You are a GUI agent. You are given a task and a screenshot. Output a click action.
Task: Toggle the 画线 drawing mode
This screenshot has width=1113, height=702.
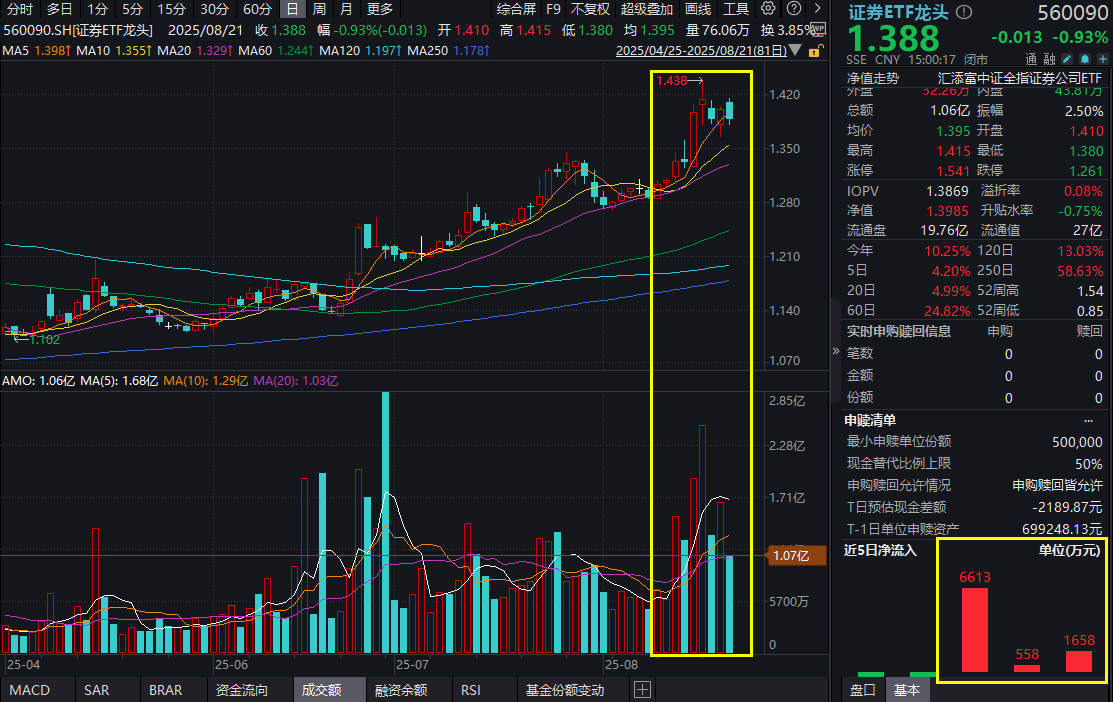[x=697, y=9]
